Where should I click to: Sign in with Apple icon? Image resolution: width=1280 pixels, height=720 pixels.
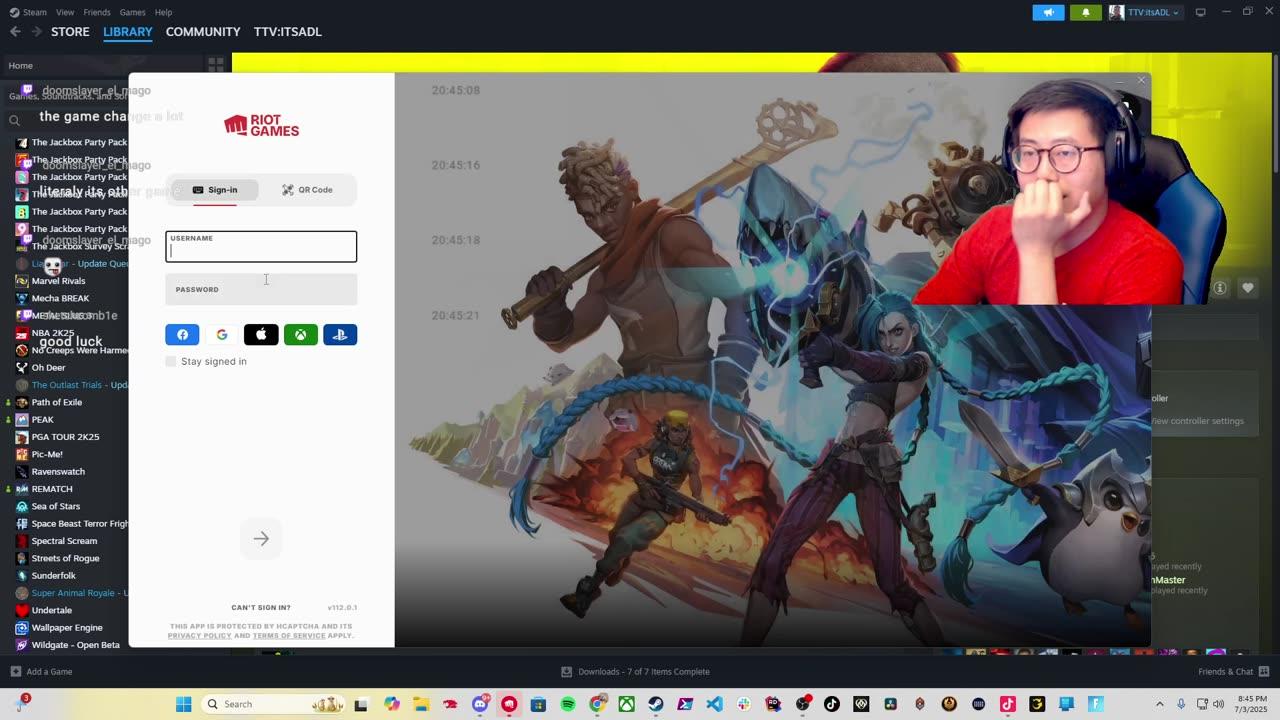click(x=261, y=335)
